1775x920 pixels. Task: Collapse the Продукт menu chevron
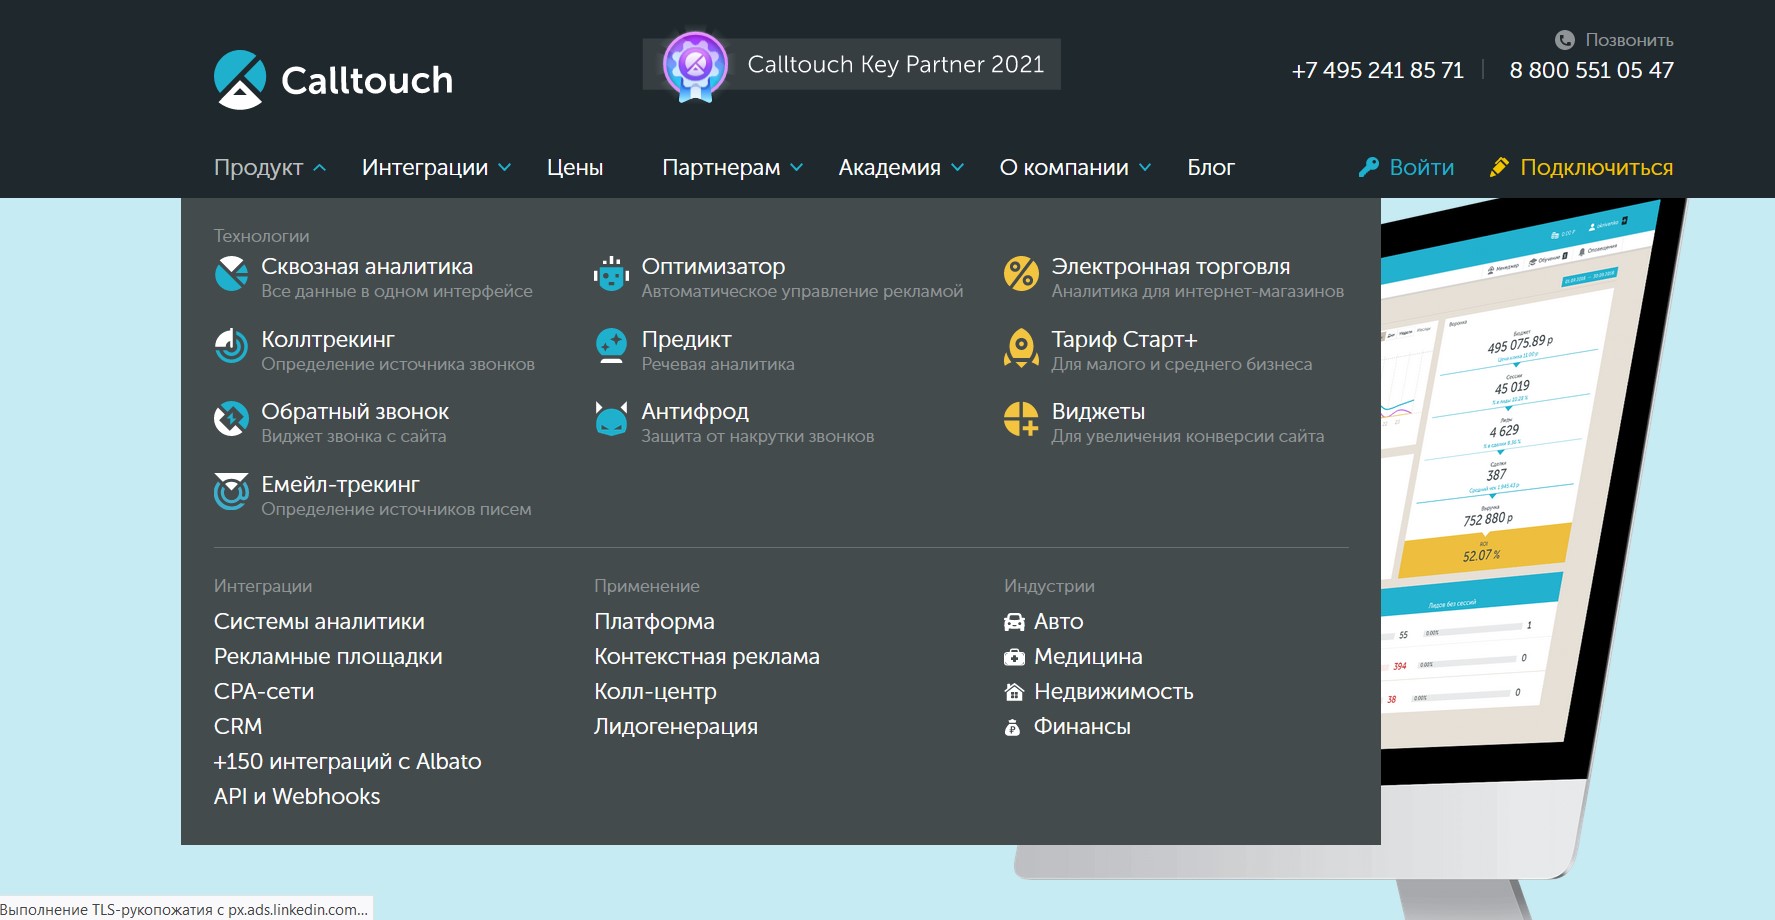click(x=320, y=168)
